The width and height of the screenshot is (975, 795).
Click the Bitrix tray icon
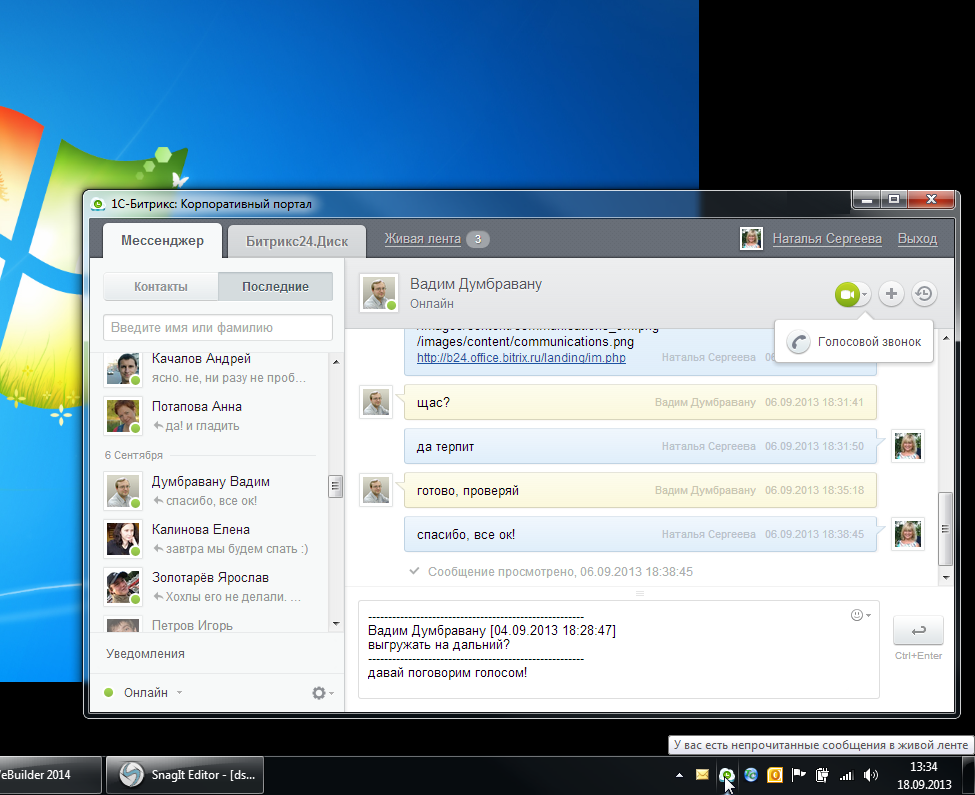coord(726,775)
